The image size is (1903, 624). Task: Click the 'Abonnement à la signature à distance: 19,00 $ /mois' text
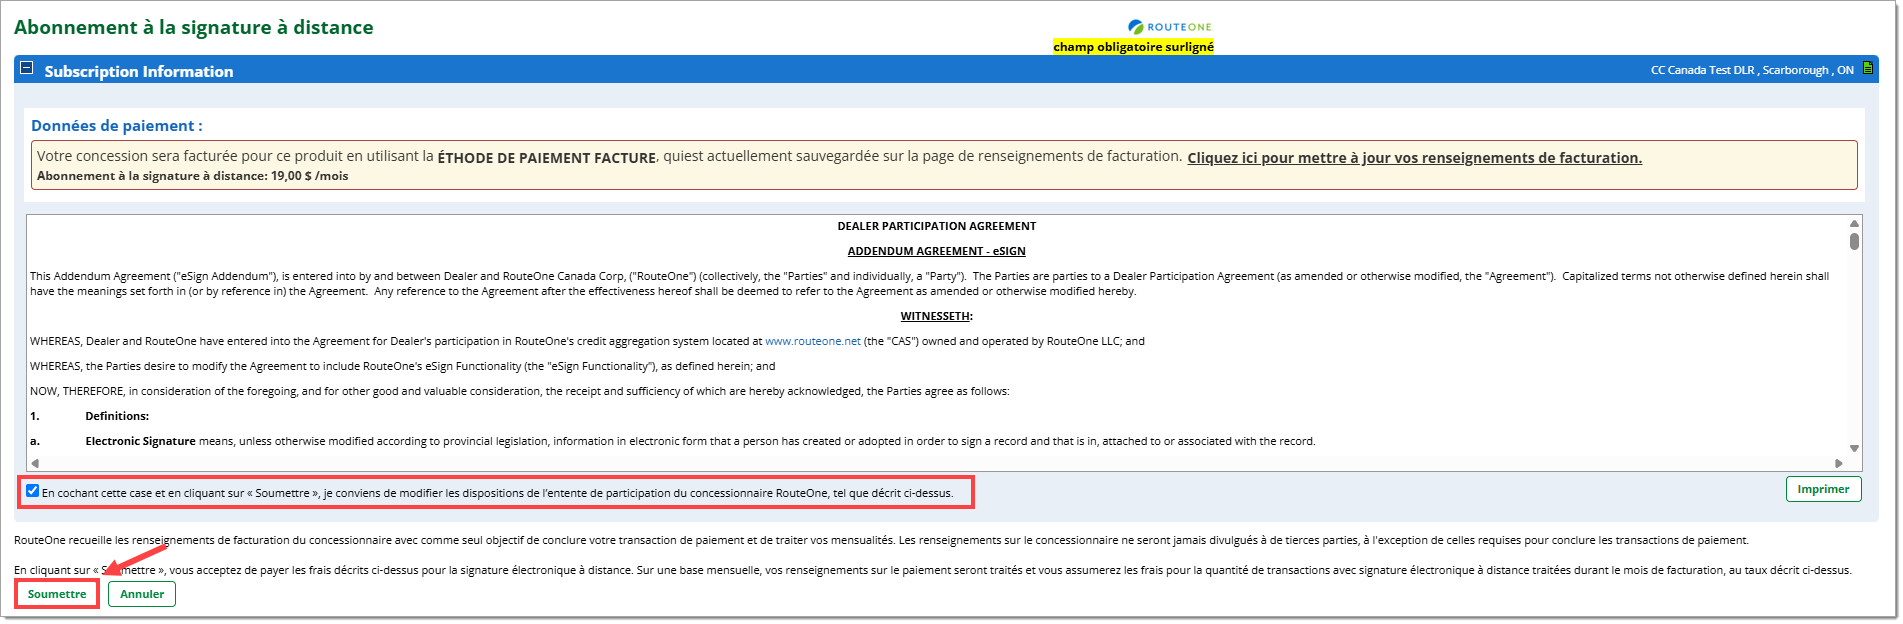click(x=193, y=176)
